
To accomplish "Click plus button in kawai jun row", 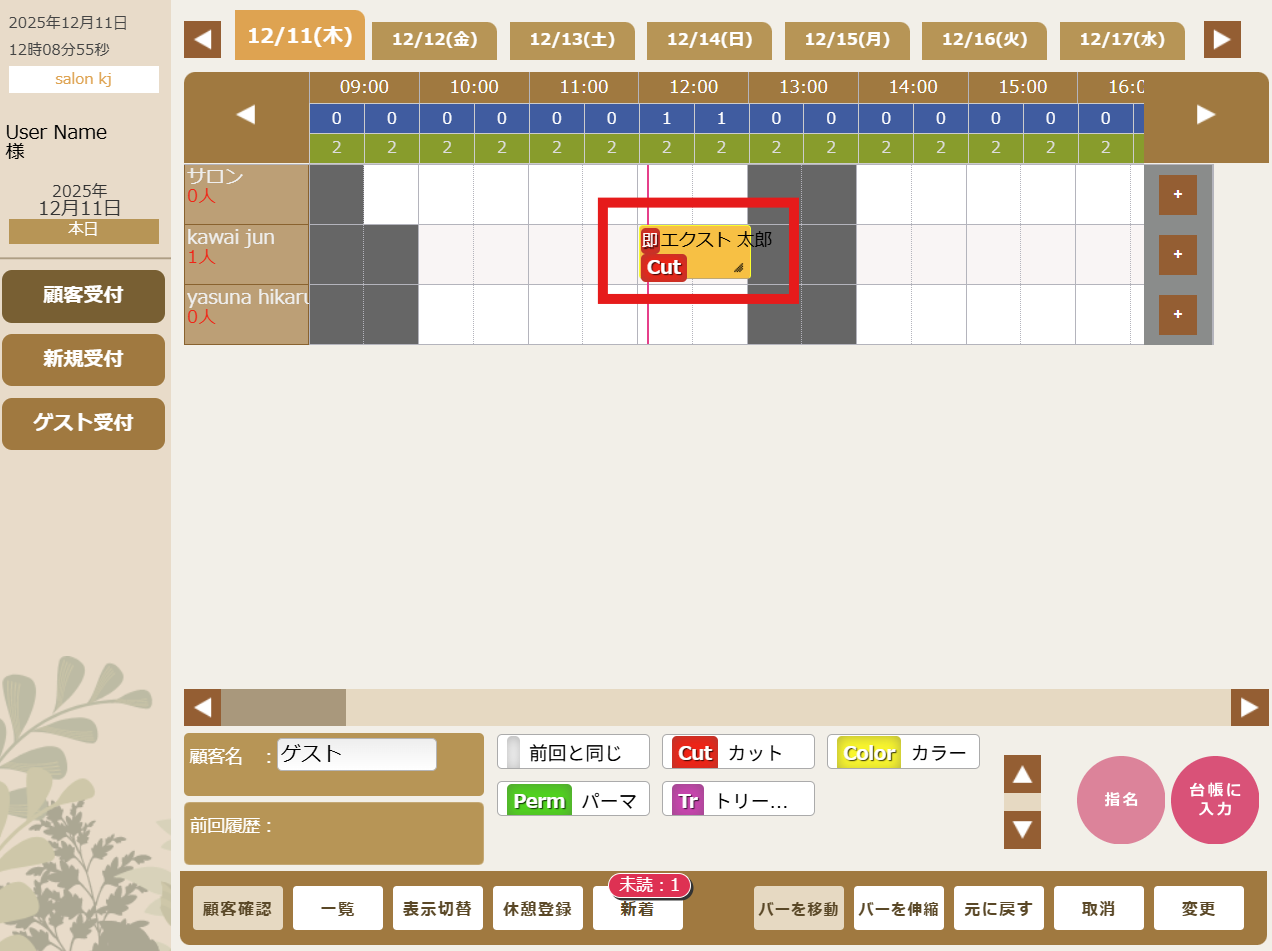I will click(1177, 255).
